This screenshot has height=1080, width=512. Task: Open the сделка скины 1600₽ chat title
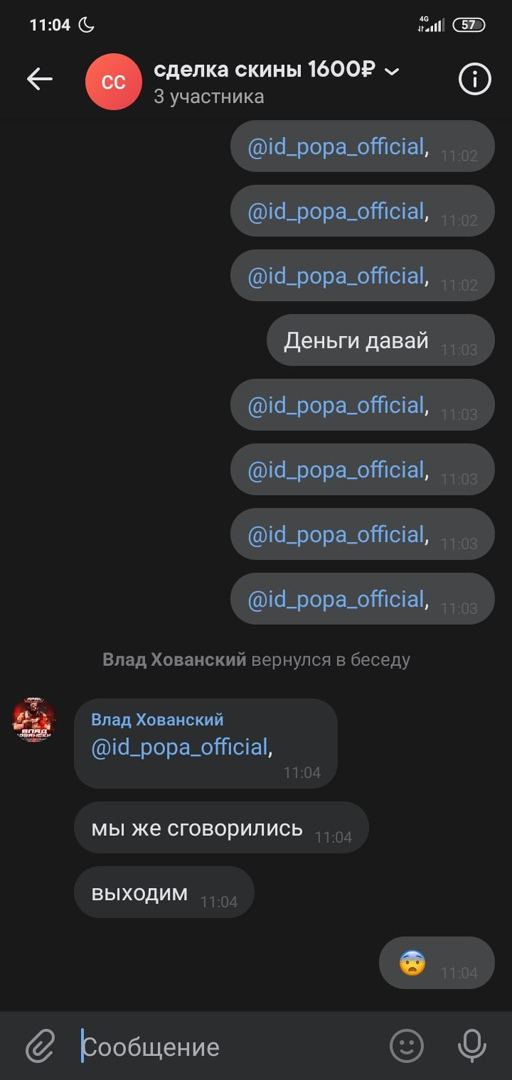click(x=264, y=70)
